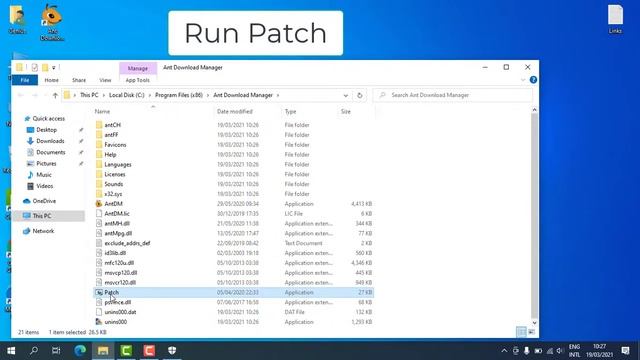The image size is (640, 360).
Task: Expand chevron after Ant Download Manager breadcrumb
Action: [278, 95]
